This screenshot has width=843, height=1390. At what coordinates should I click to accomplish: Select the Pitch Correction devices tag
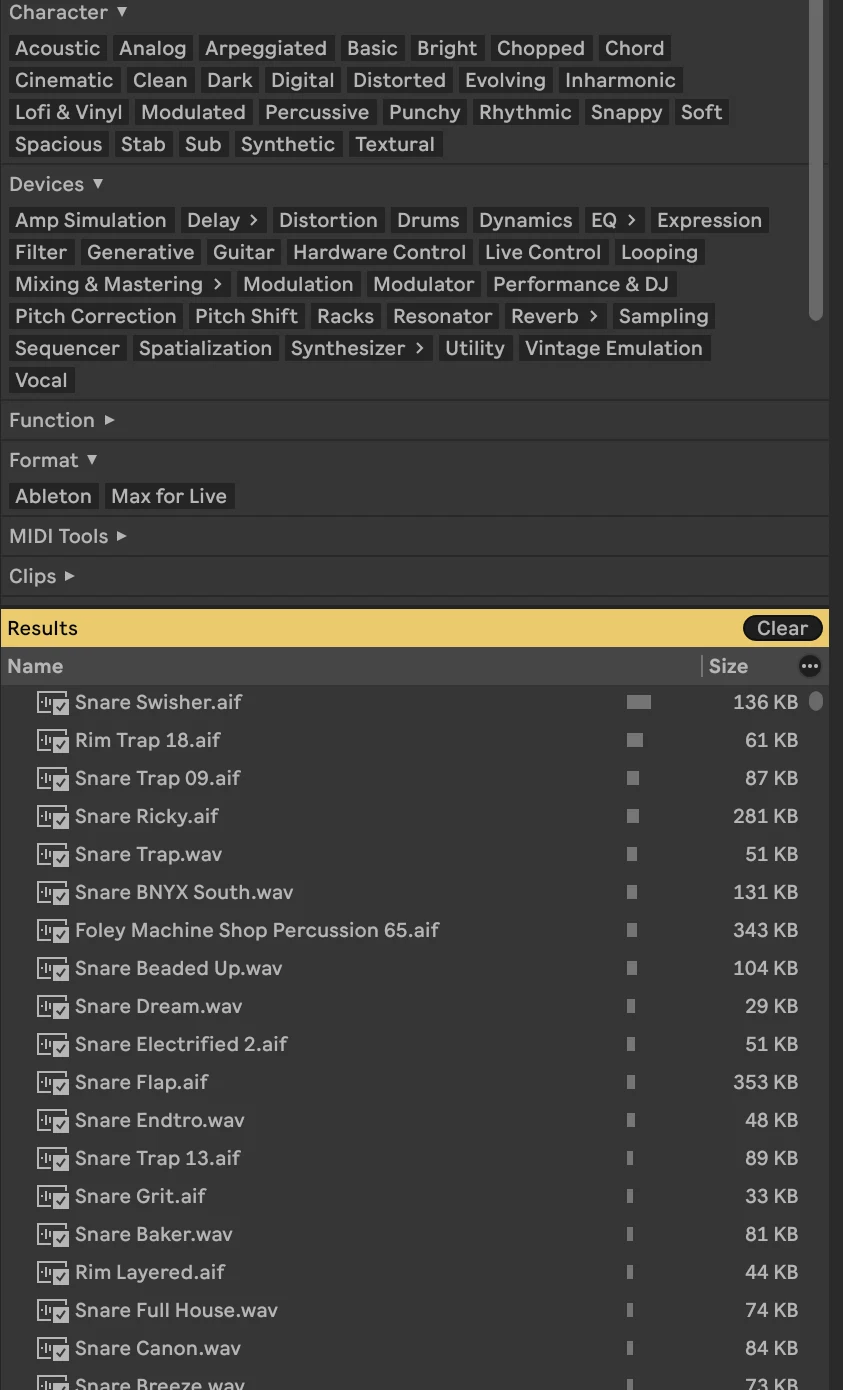pyautogui.click(x=95, y=316)
